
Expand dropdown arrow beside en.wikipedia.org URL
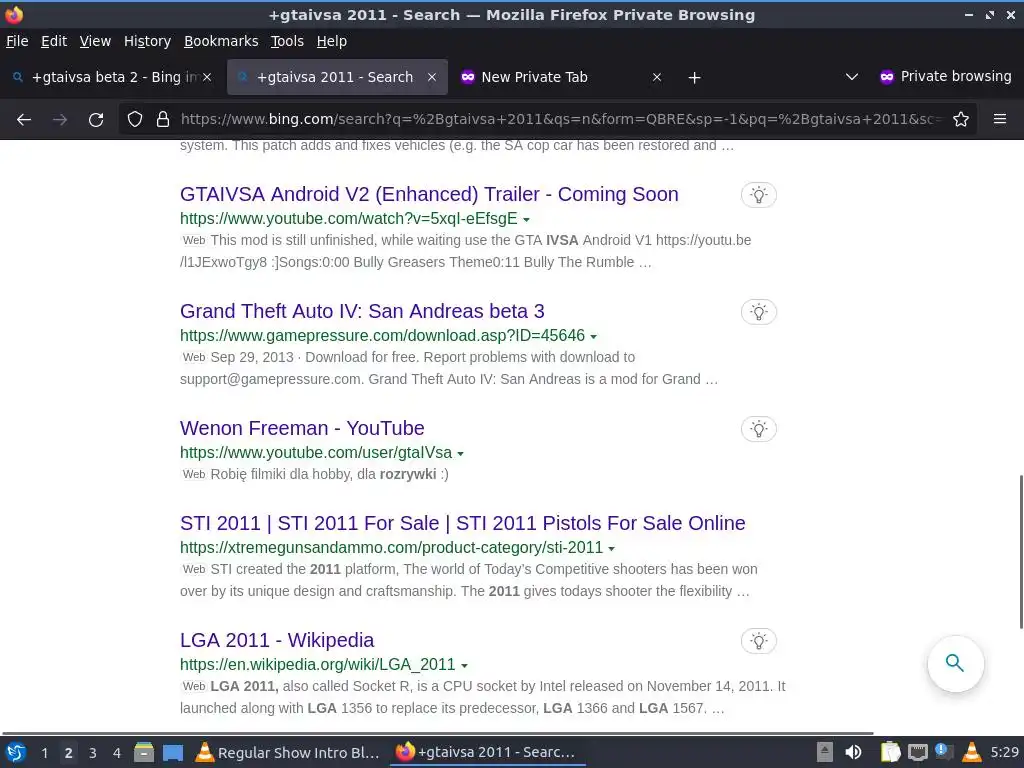click(464, 665)
